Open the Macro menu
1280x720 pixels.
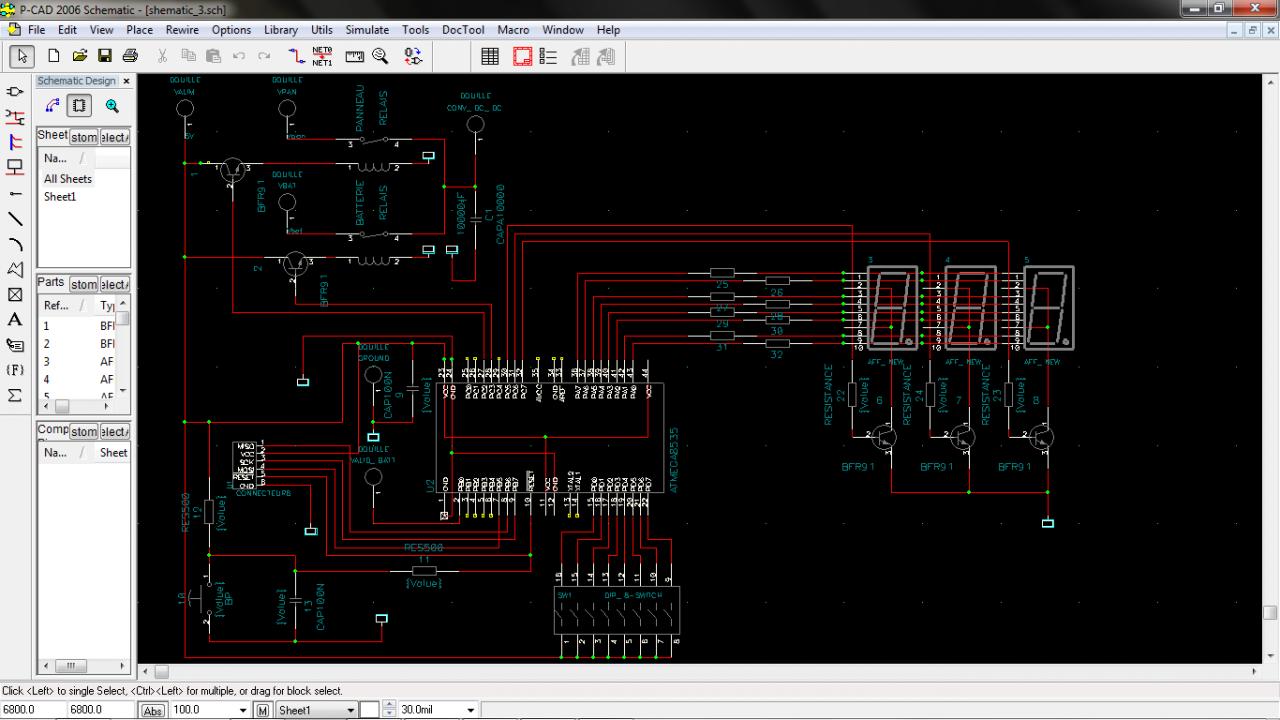pyautogui.click(x=513, y=30)
